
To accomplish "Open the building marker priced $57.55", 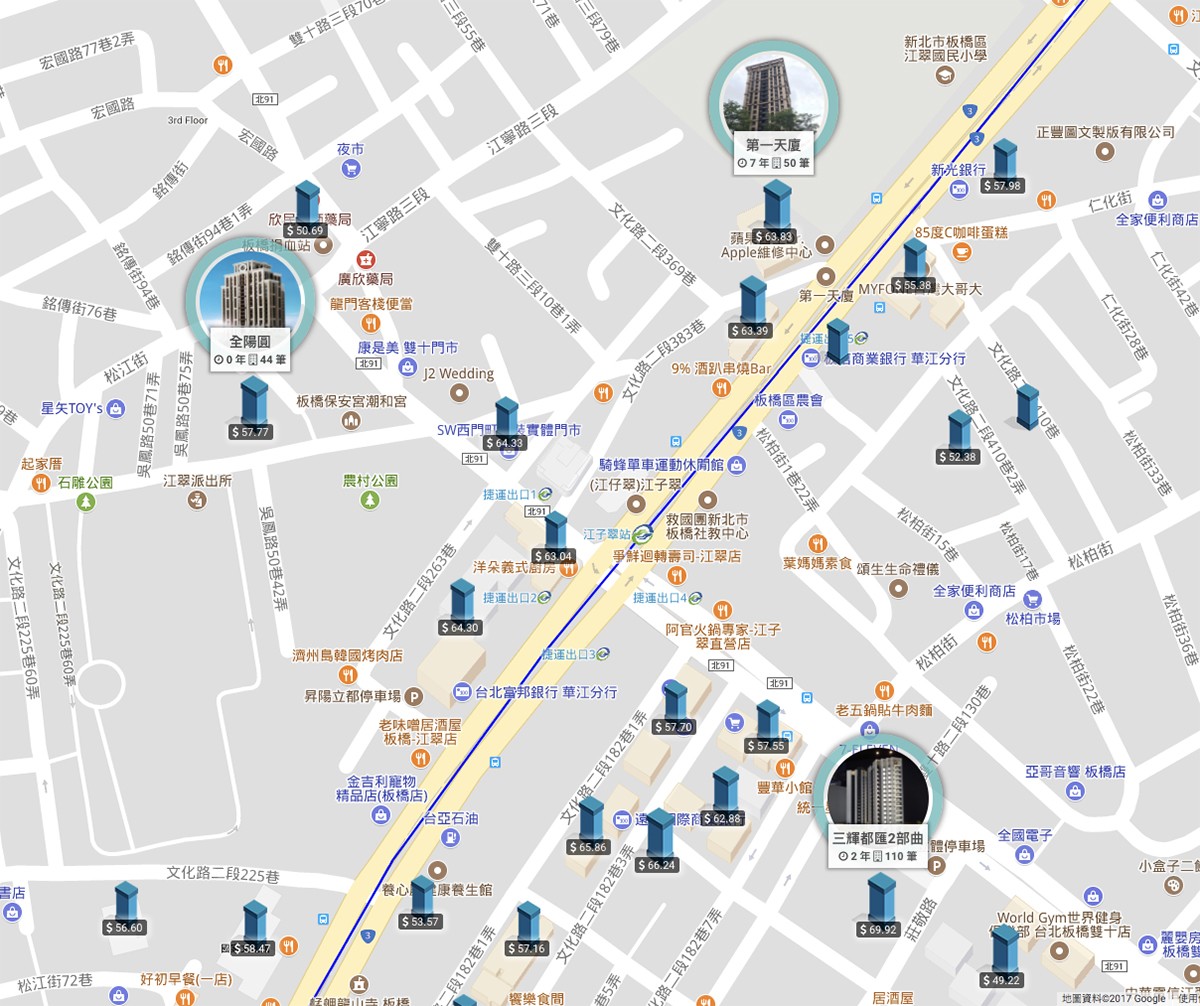I will pyautogui.click(x=766, y=727).
